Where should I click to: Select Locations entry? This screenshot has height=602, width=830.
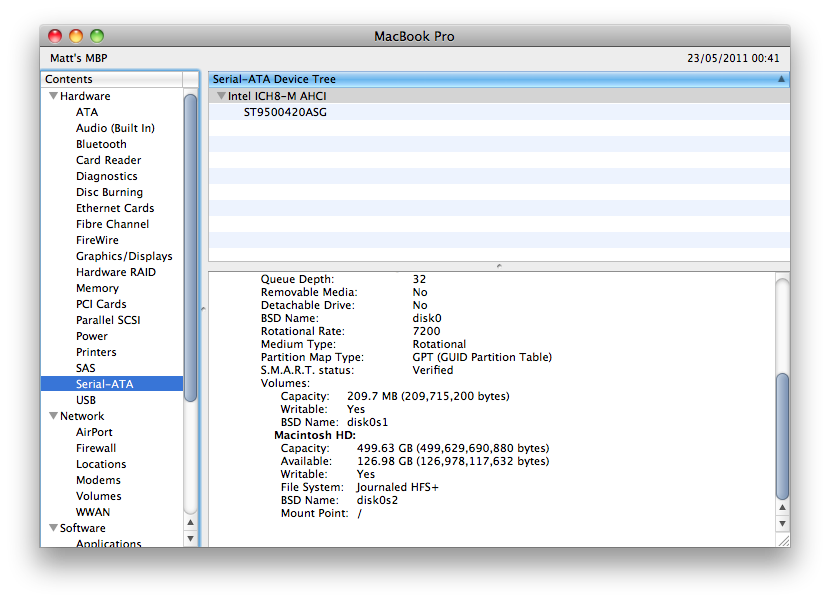point(101,464)
